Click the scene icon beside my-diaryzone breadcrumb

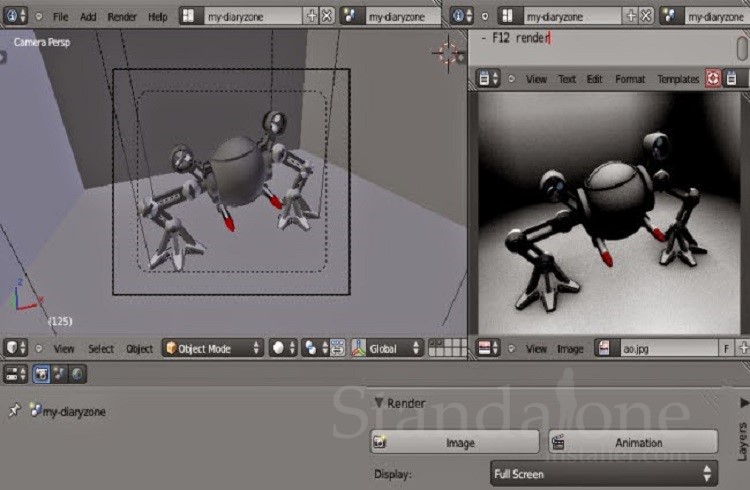(36, 410)
